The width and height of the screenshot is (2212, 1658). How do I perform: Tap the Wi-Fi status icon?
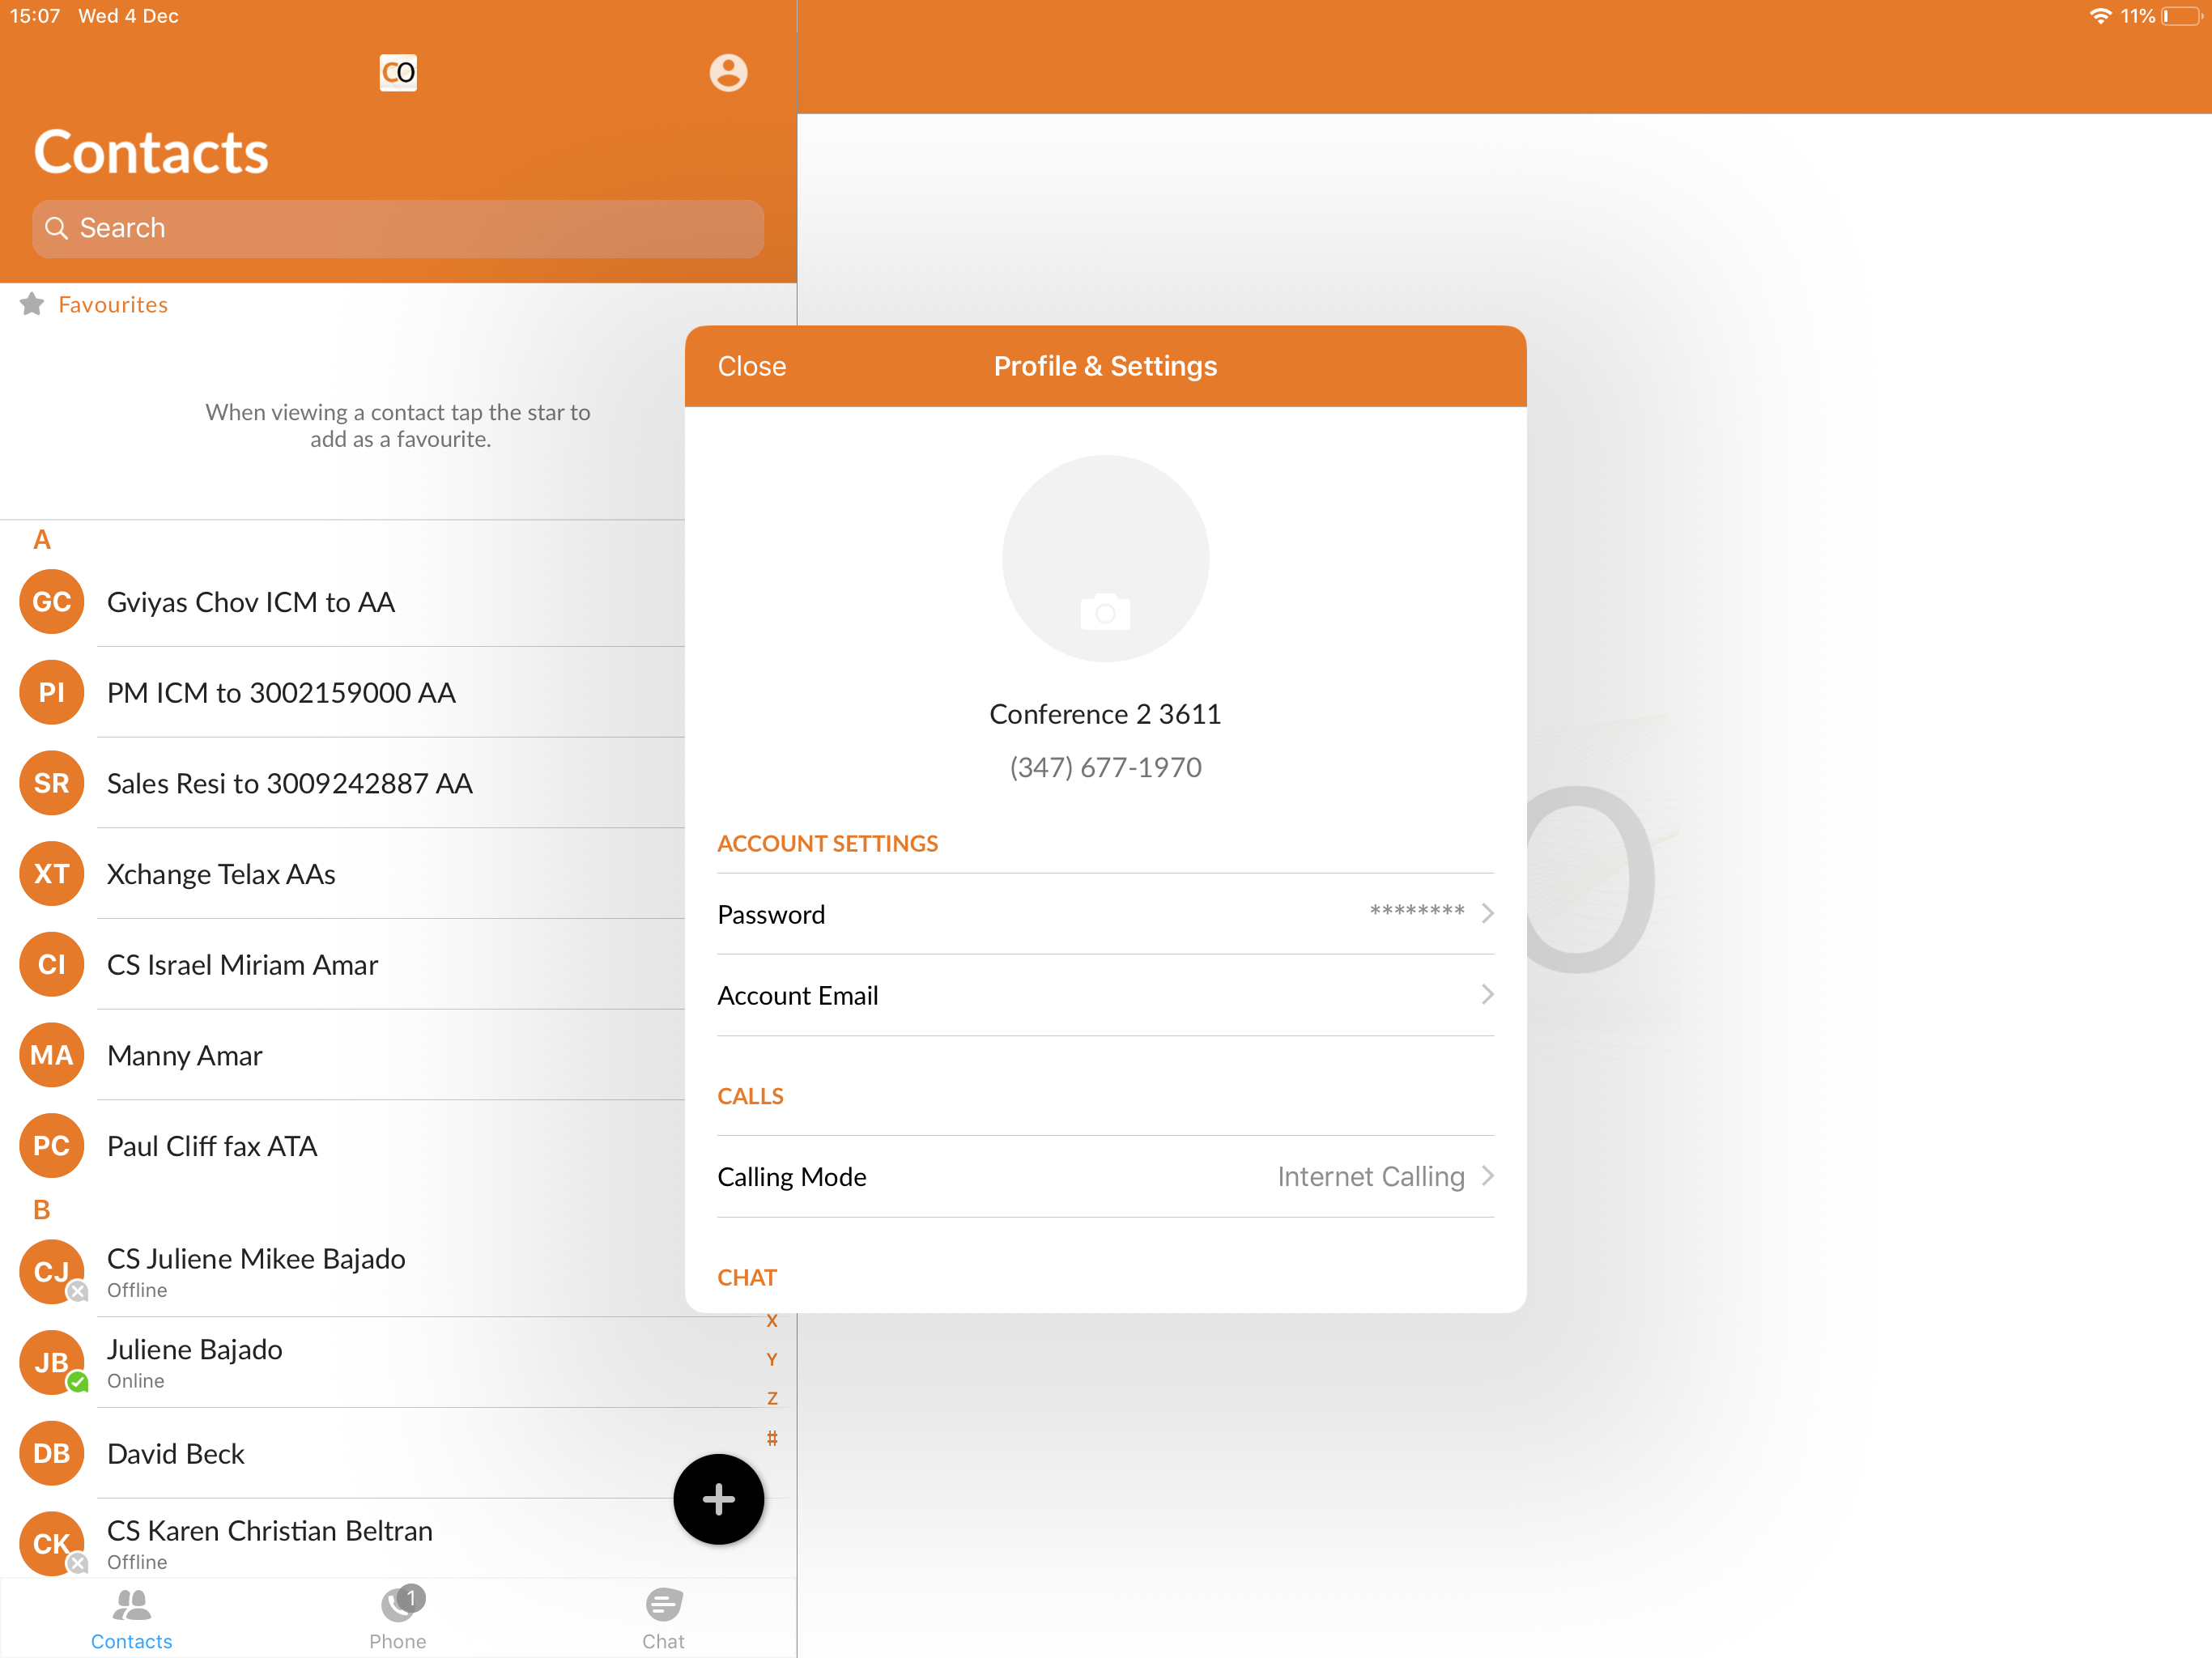click(x=2101, y=16)
